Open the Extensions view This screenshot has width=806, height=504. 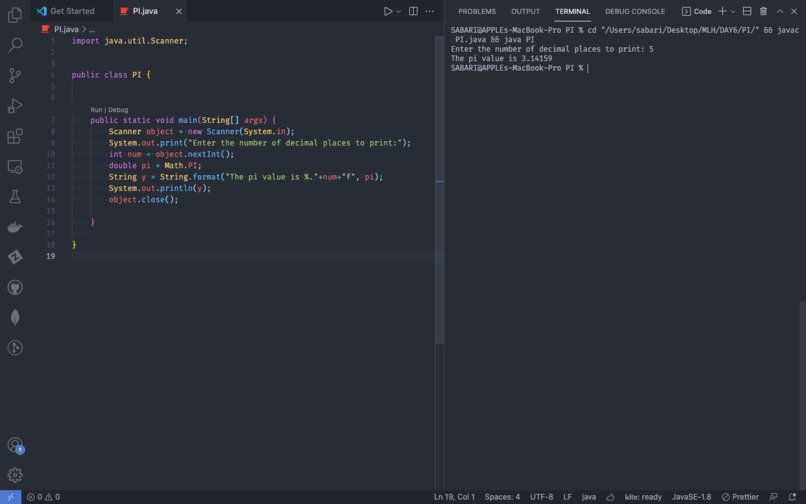(15, 136)
